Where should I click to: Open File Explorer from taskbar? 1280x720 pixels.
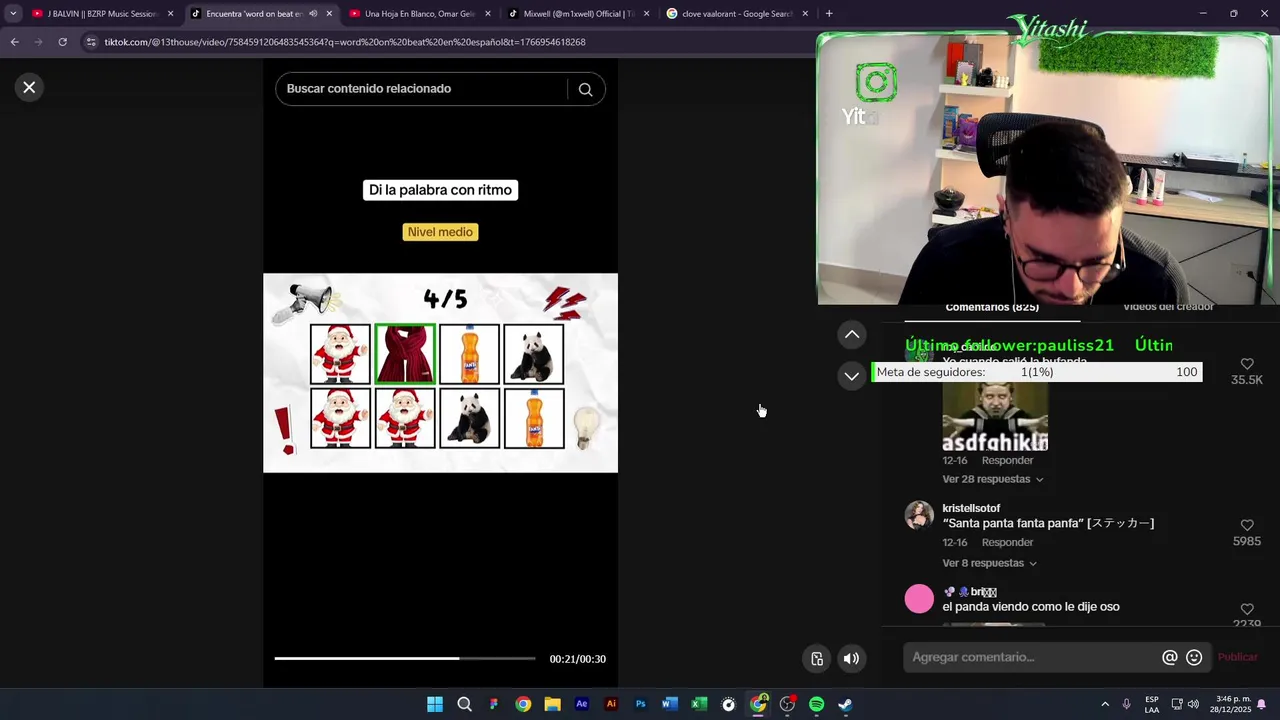click(552, 704)
